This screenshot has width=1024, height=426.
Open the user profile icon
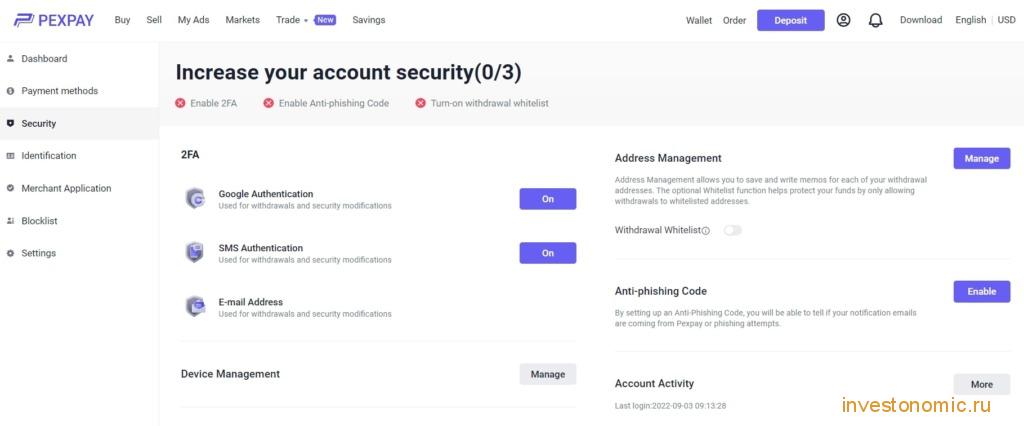(843, 20)
